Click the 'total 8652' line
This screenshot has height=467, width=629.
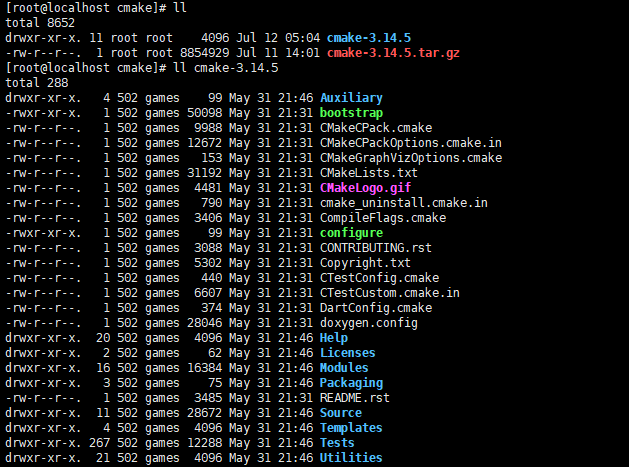pyautogui.click(x=40, y=22)
